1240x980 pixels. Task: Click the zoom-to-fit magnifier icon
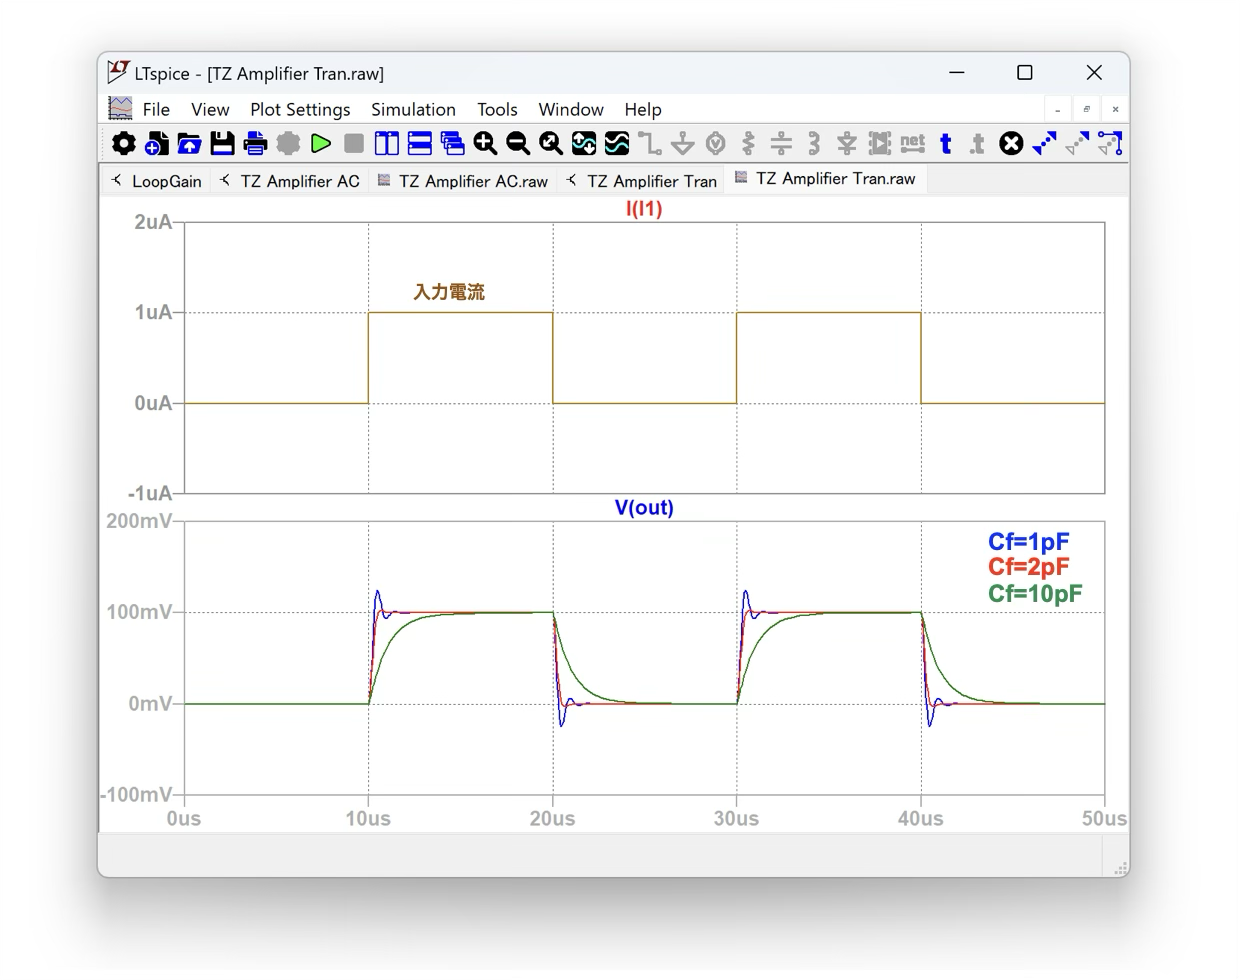coord(551,144)
